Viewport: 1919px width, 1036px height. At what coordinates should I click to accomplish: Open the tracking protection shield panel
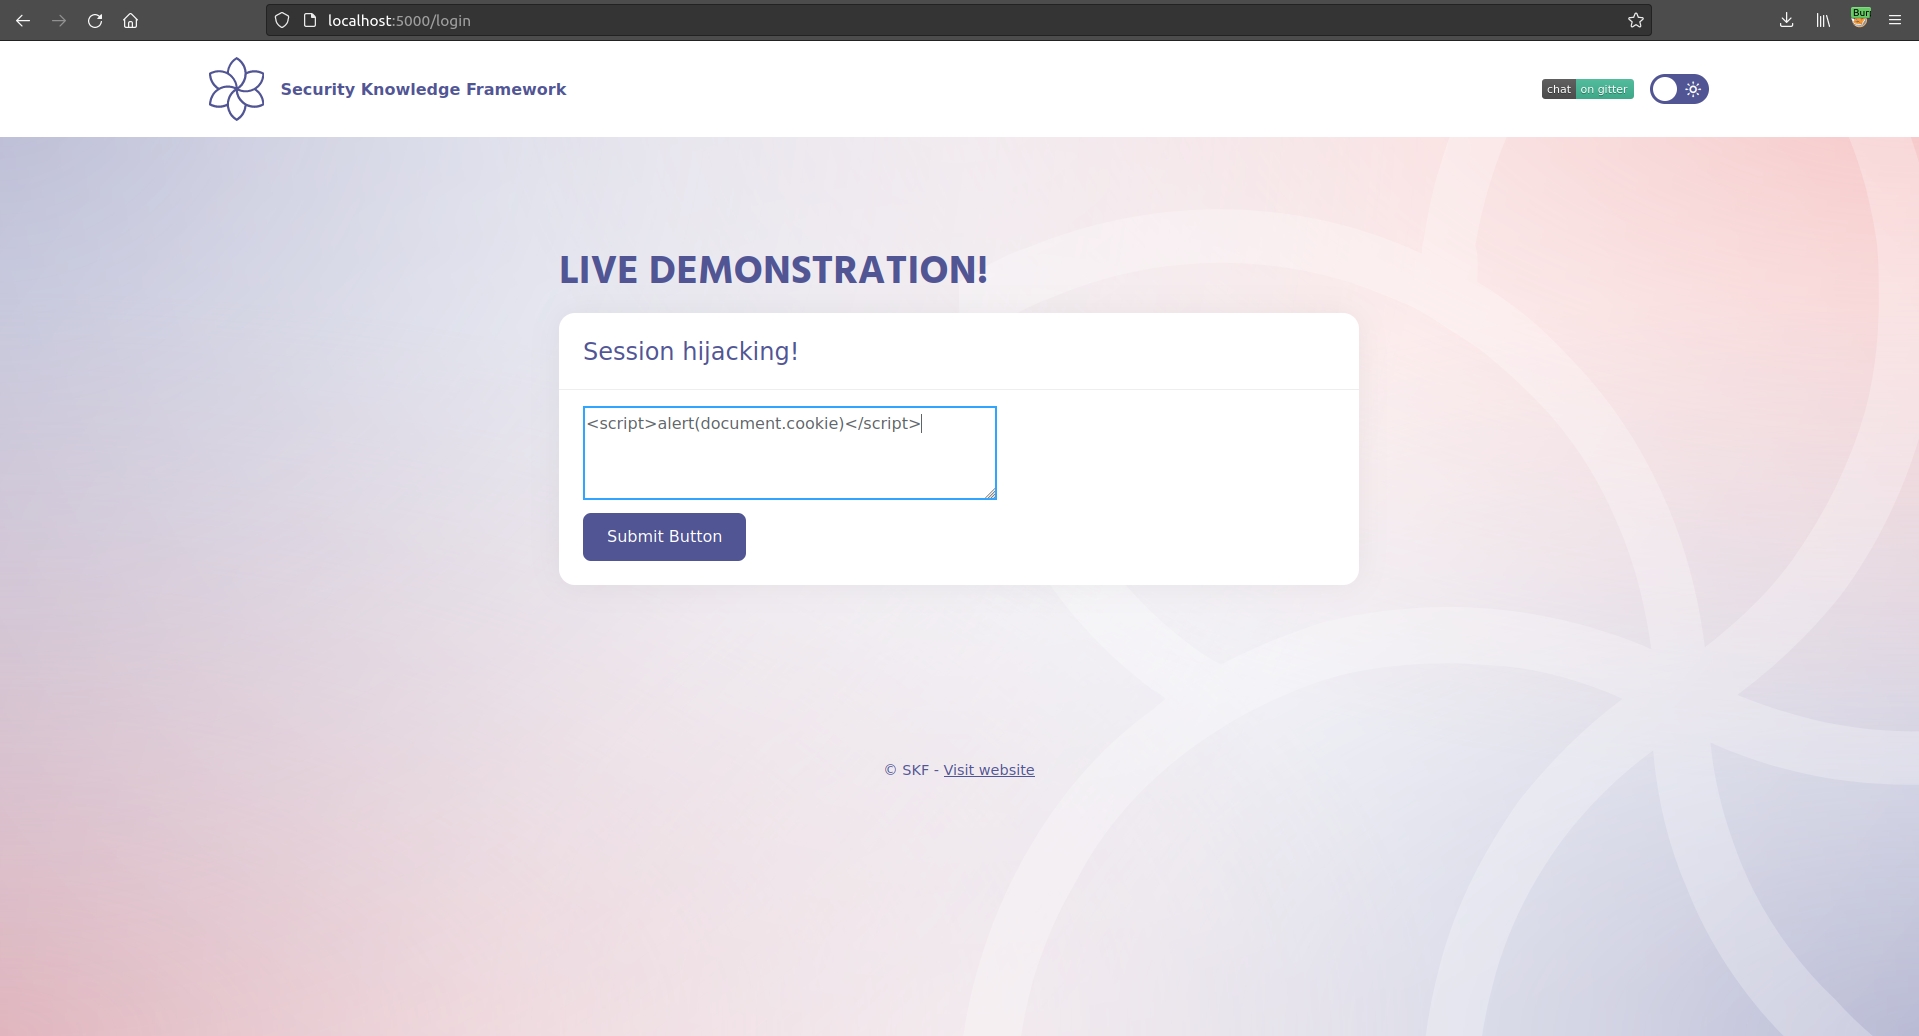[x=282, y=20]
